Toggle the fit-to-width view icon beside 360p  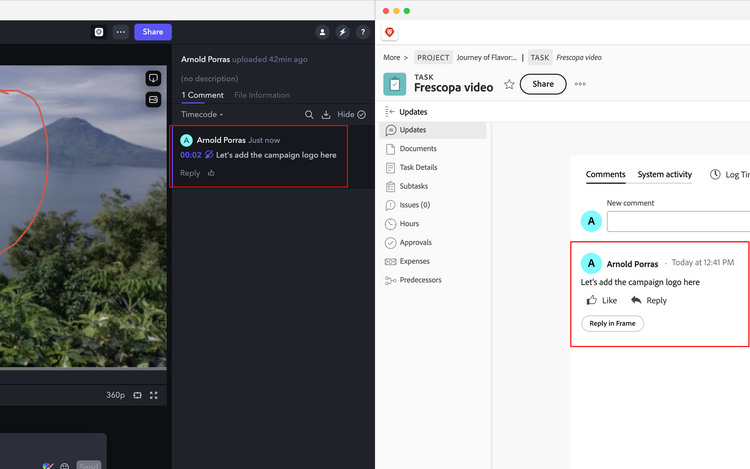click(138, 395)
